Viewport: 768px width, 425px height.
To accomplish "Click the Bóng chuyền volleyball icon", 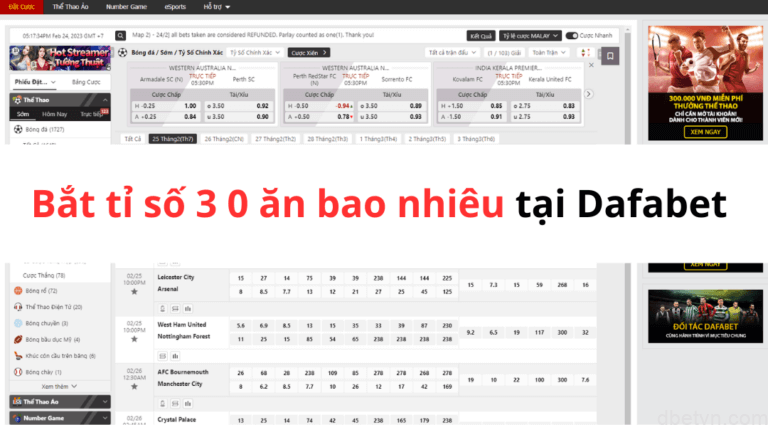I will [x=18, y=323].
